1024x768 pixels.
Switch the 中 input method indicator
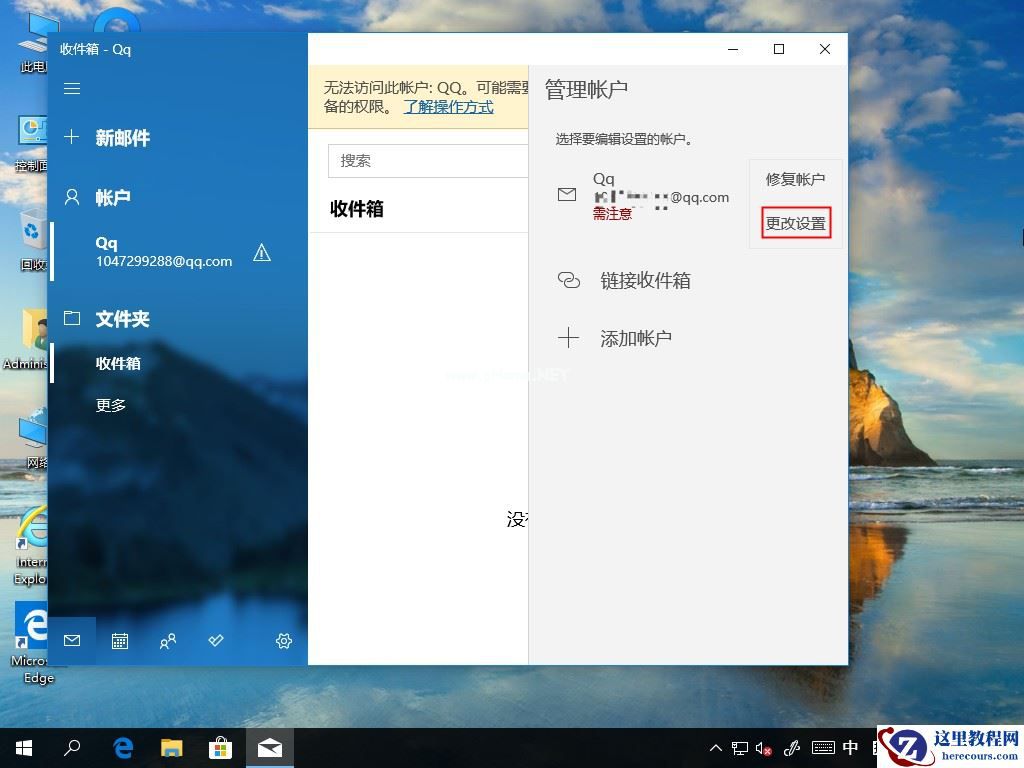(849, 747)
